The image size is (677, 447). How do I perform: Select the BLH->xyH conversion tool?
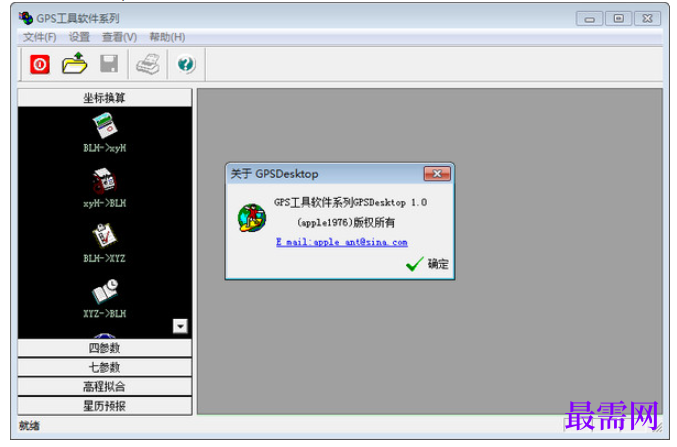tap(104, 133)
